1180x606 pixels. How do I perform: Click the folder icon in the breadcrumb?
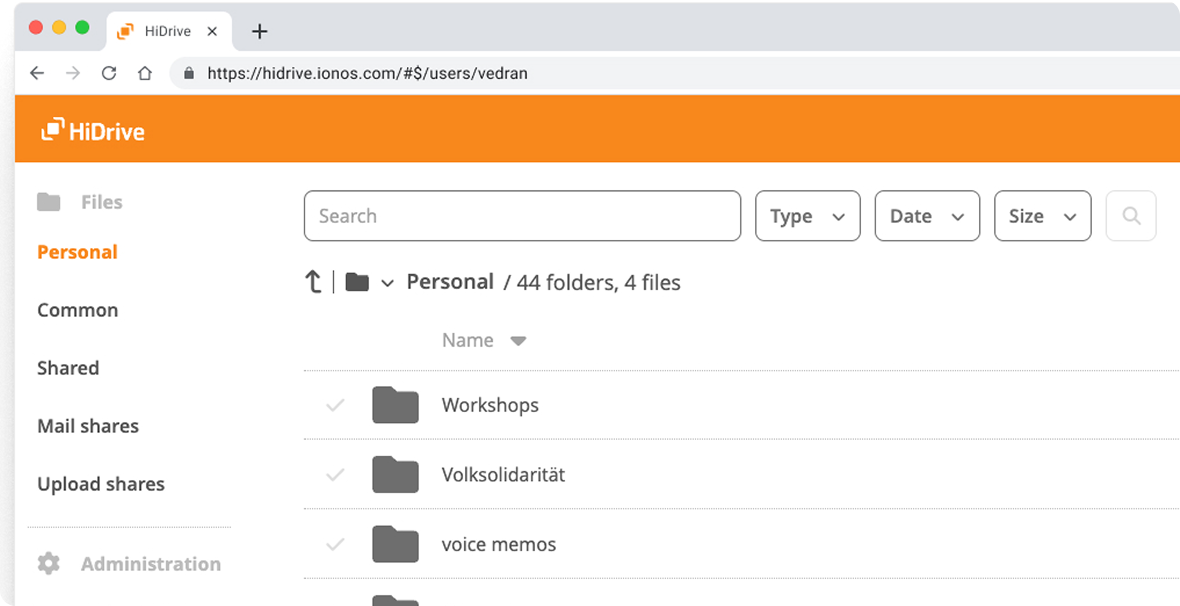click(x=357, y=282)
